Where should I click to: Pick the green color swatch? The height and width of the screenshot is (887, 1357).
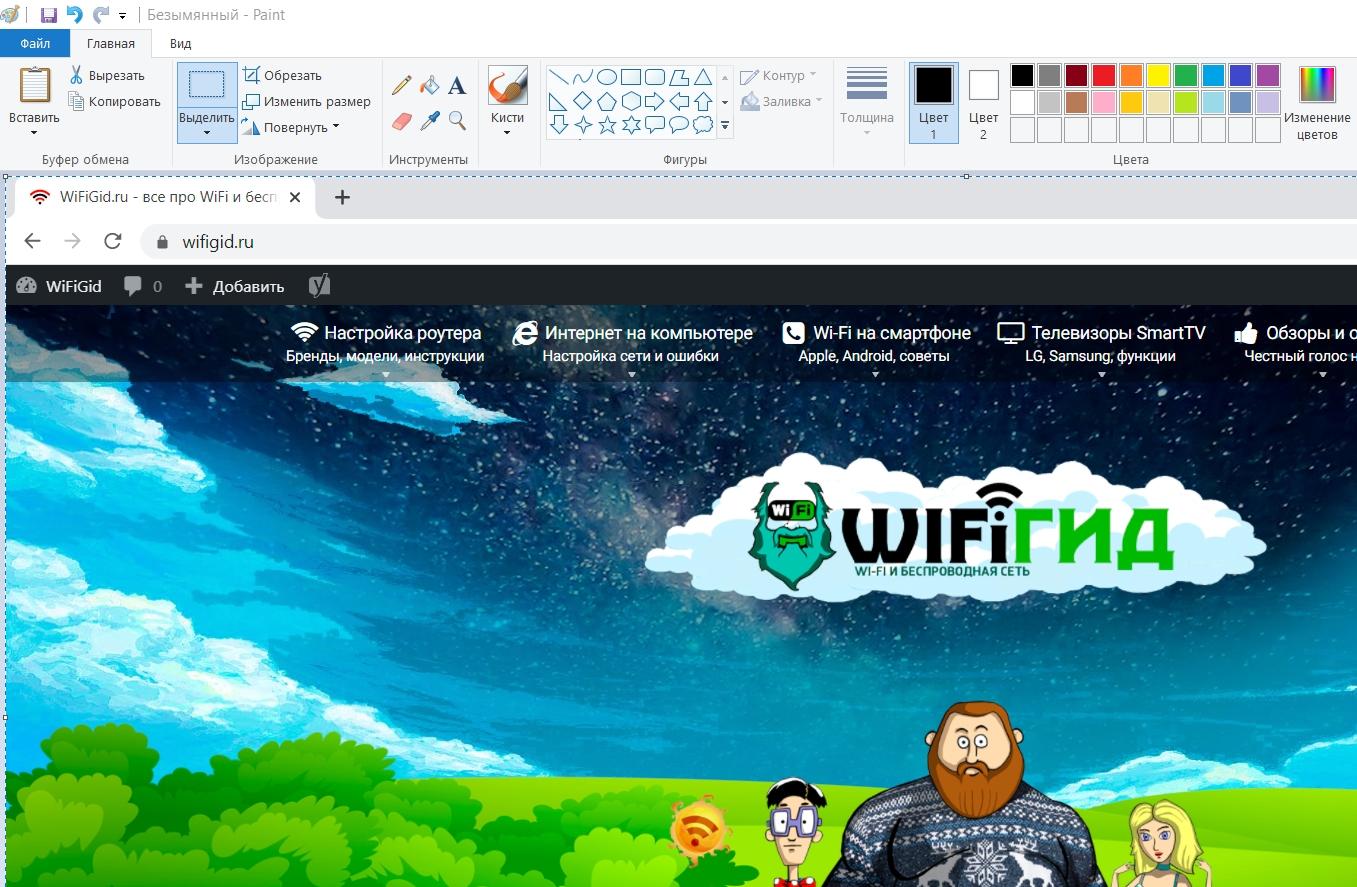click(1186, 76)
